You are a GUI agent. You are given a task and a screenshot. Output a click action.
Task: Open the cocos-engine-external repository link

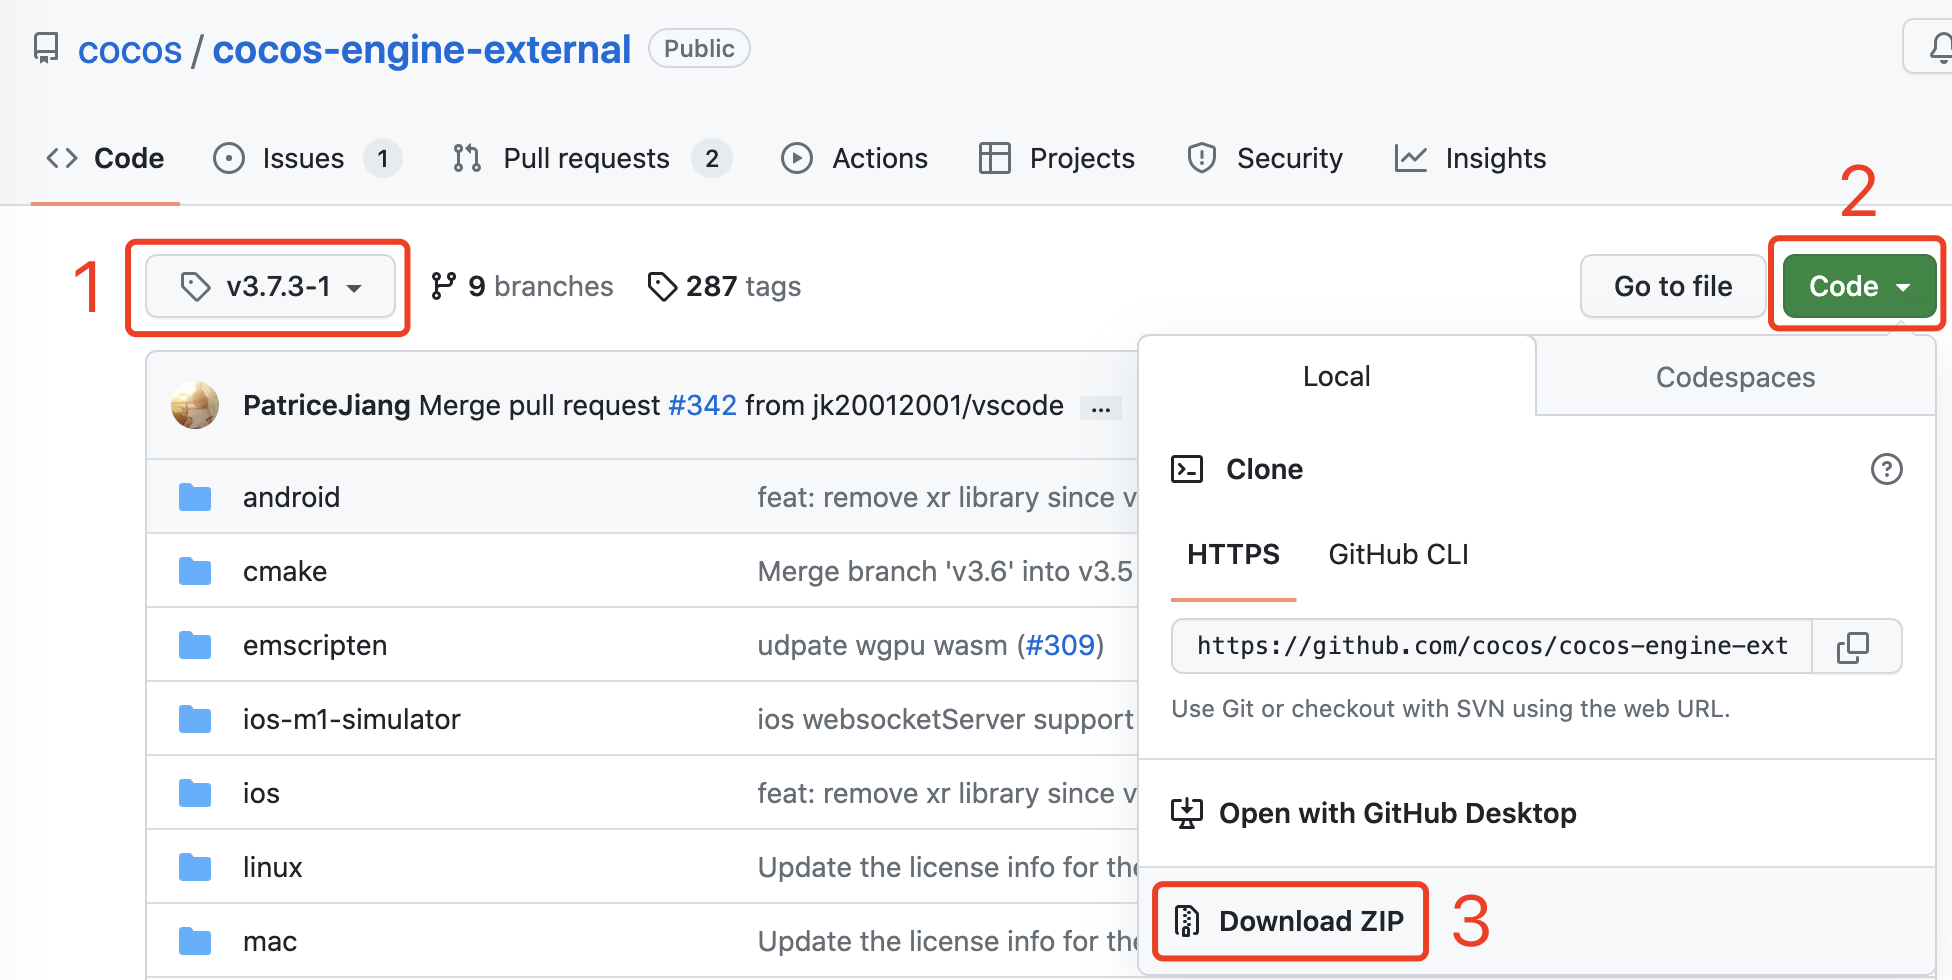pyautogui.click(x=422, y=50)
